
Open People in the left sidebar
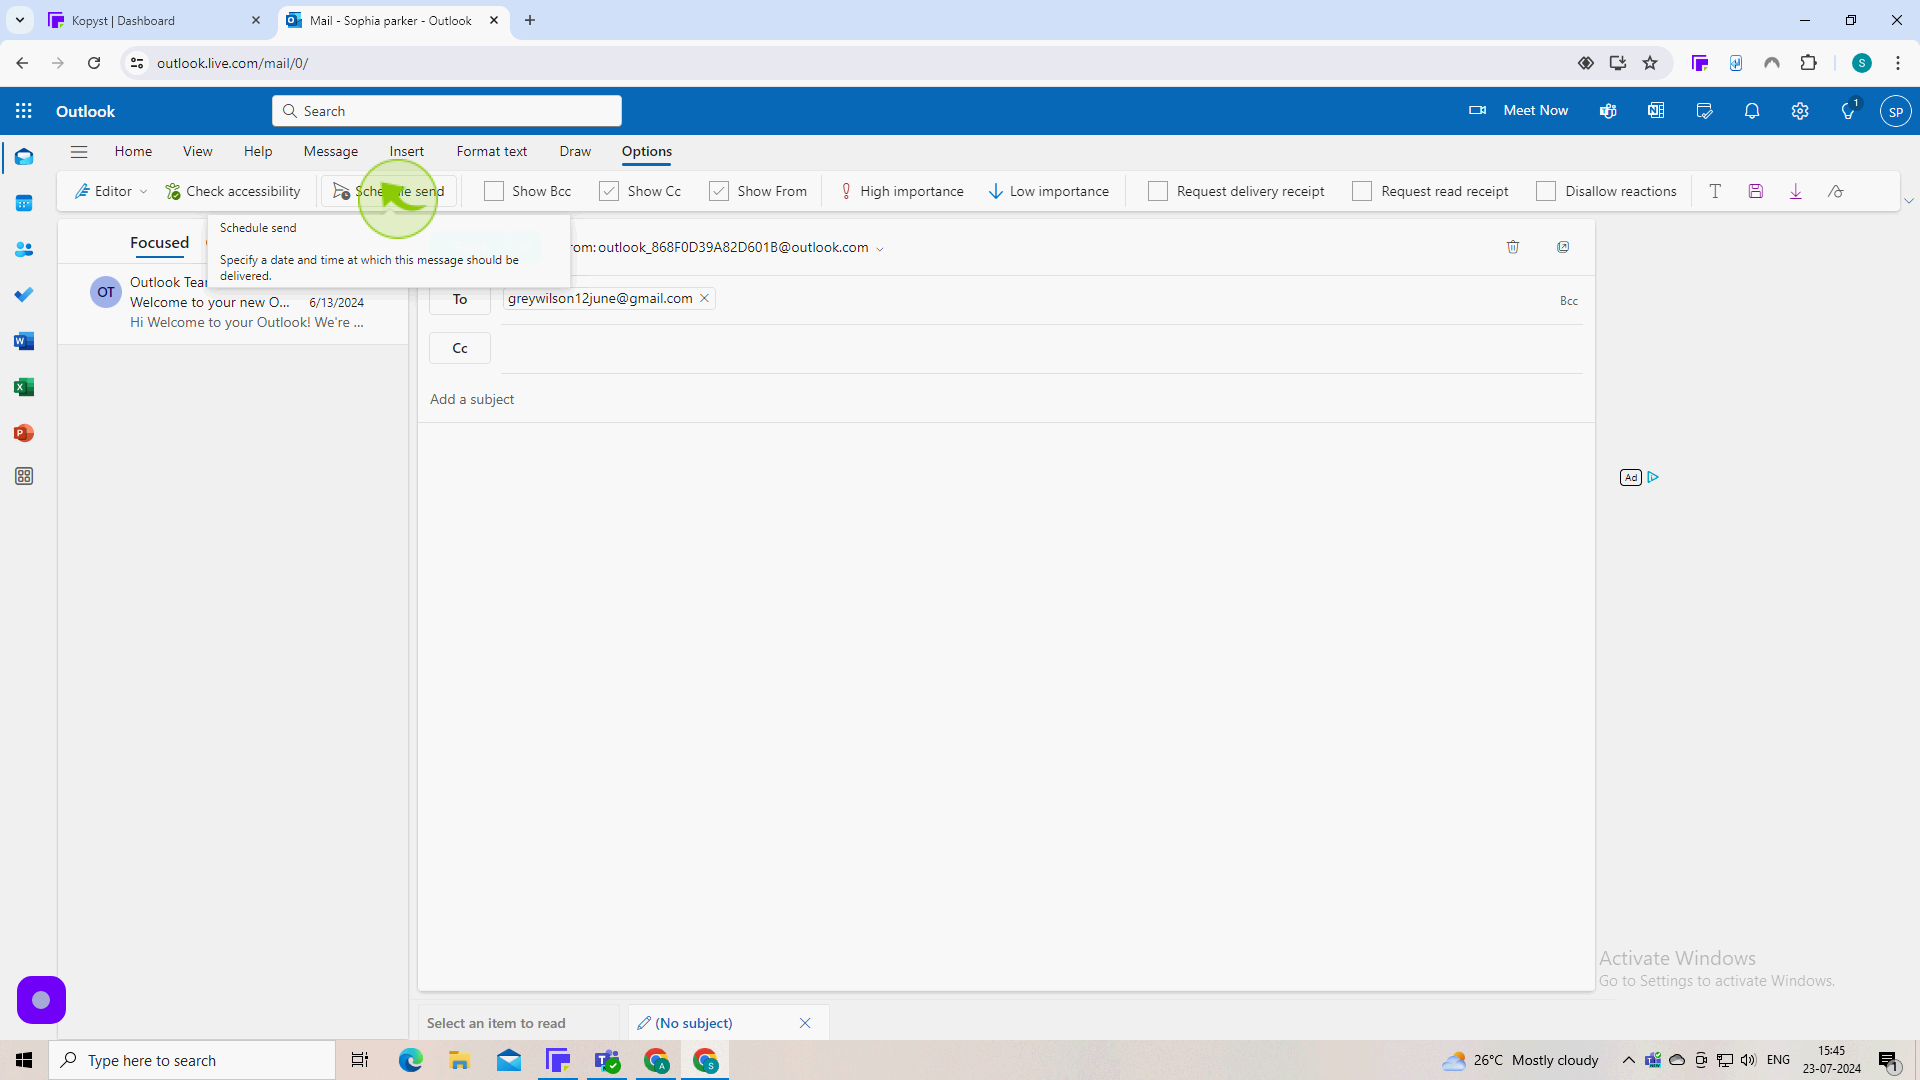(24, 249)
